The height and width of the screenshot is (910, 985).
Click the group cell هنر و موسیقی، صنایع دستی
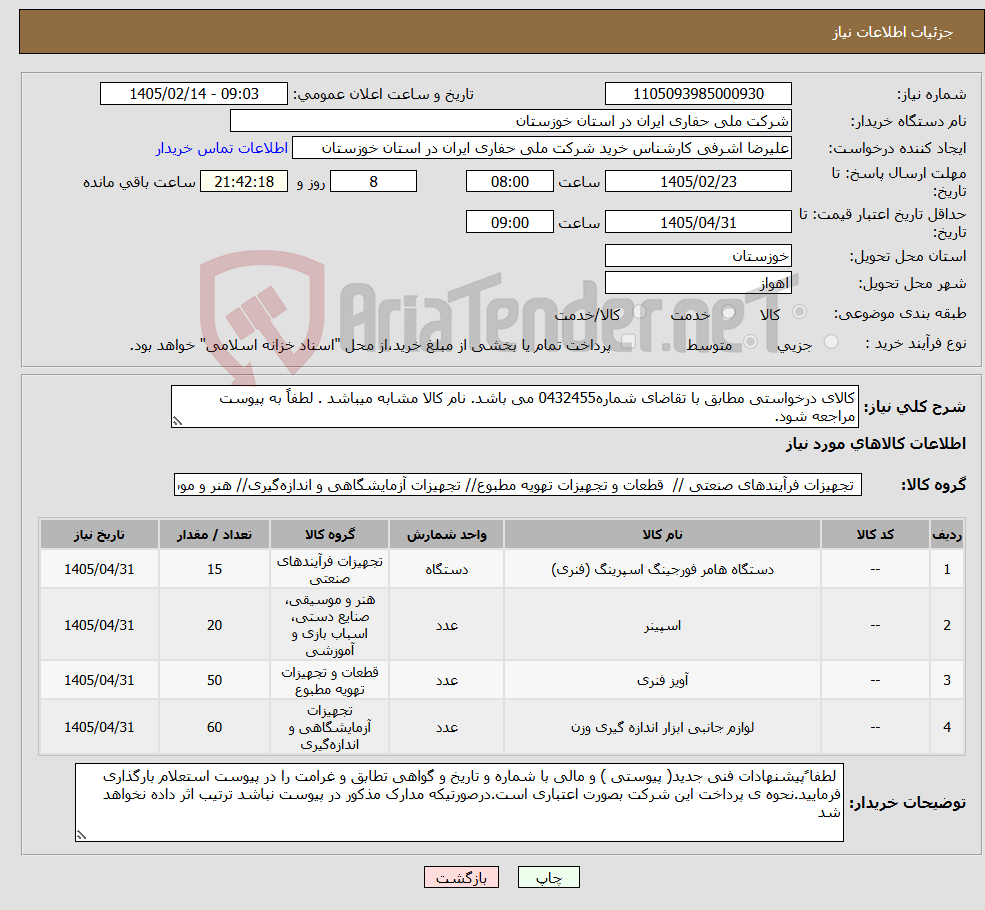point(330,626)
